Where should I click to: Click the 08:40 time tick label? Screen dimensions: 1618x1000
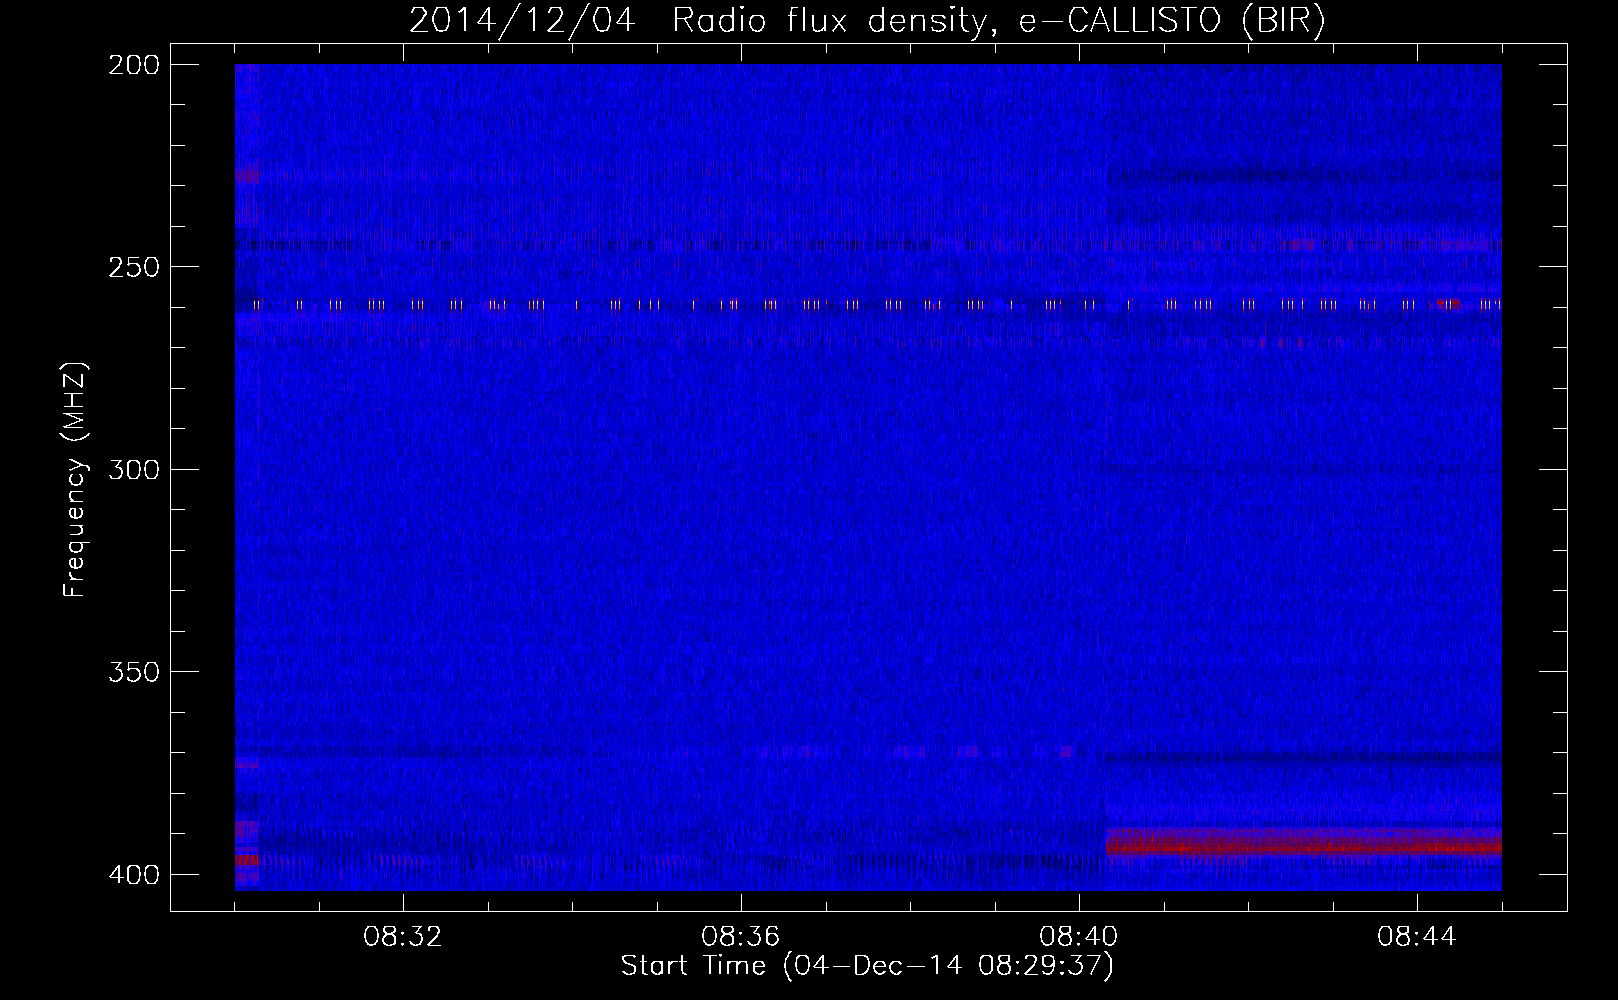click(1079, 937)
